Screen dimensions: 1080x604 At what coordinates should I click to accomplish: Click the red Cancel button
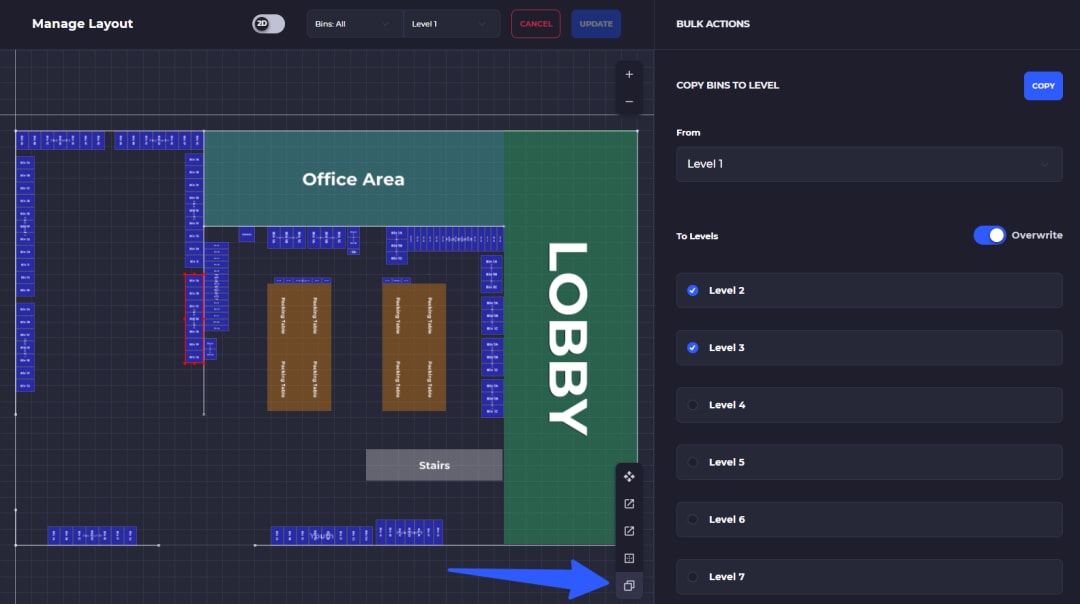pos(536,24)
